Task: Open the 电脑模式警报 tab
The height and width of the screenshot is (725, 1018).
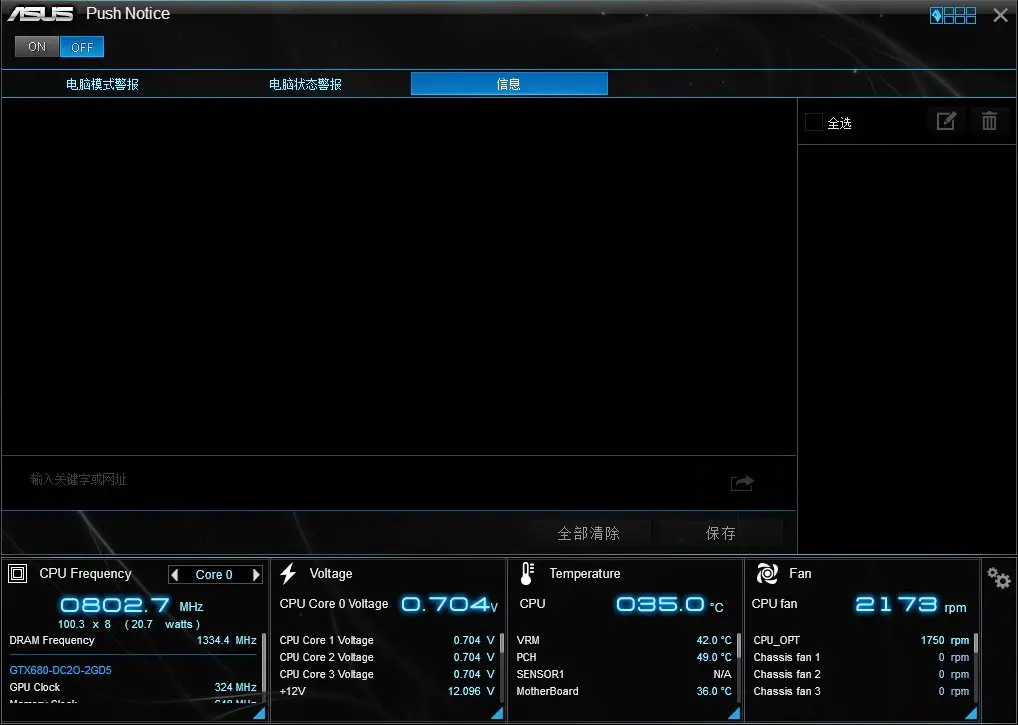Action: point(103,84)
